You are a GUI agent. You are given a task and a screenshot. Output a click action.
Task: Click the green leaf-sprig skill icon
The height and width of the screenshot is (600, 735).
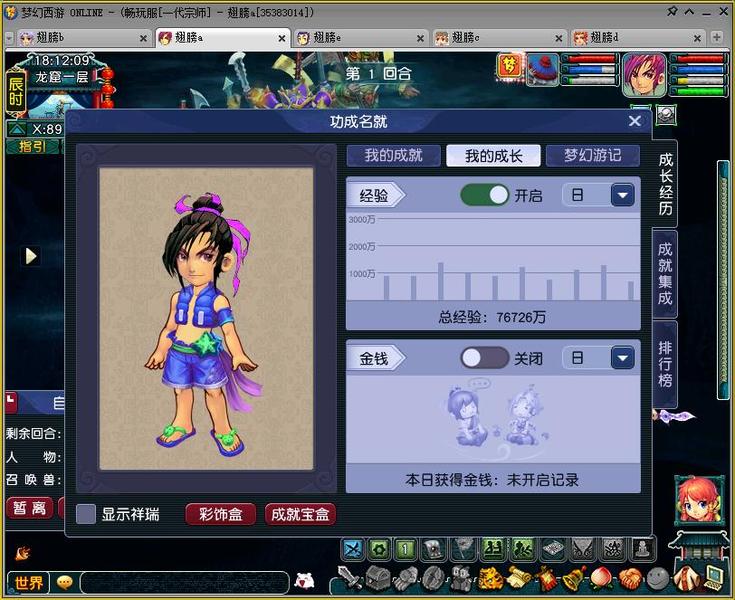[523, 549]
